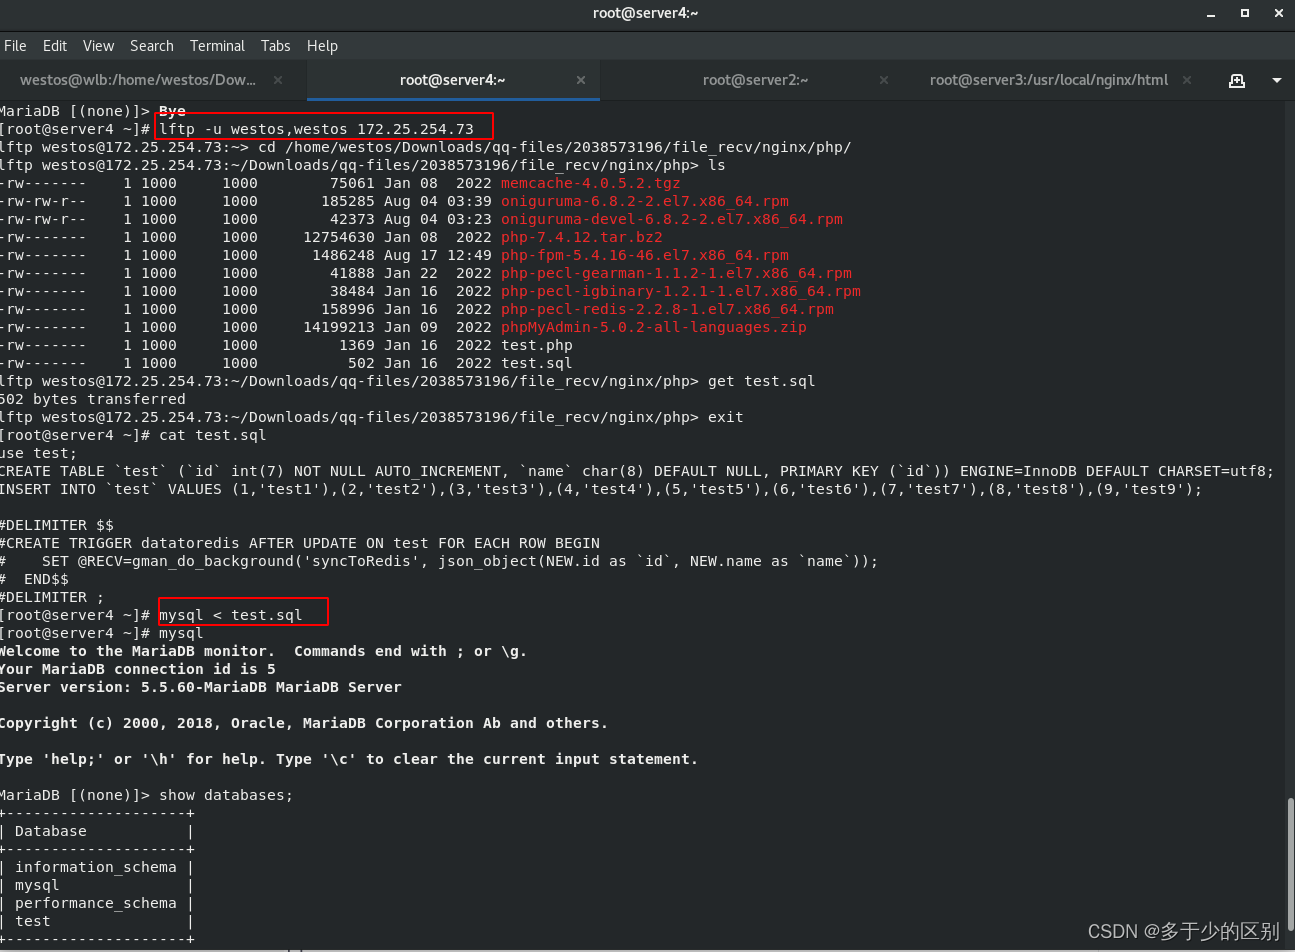Click the 'use test;' SQL line
Image resolution: width=1295 pixels, height=952 pixels.
tap(38, 453)
